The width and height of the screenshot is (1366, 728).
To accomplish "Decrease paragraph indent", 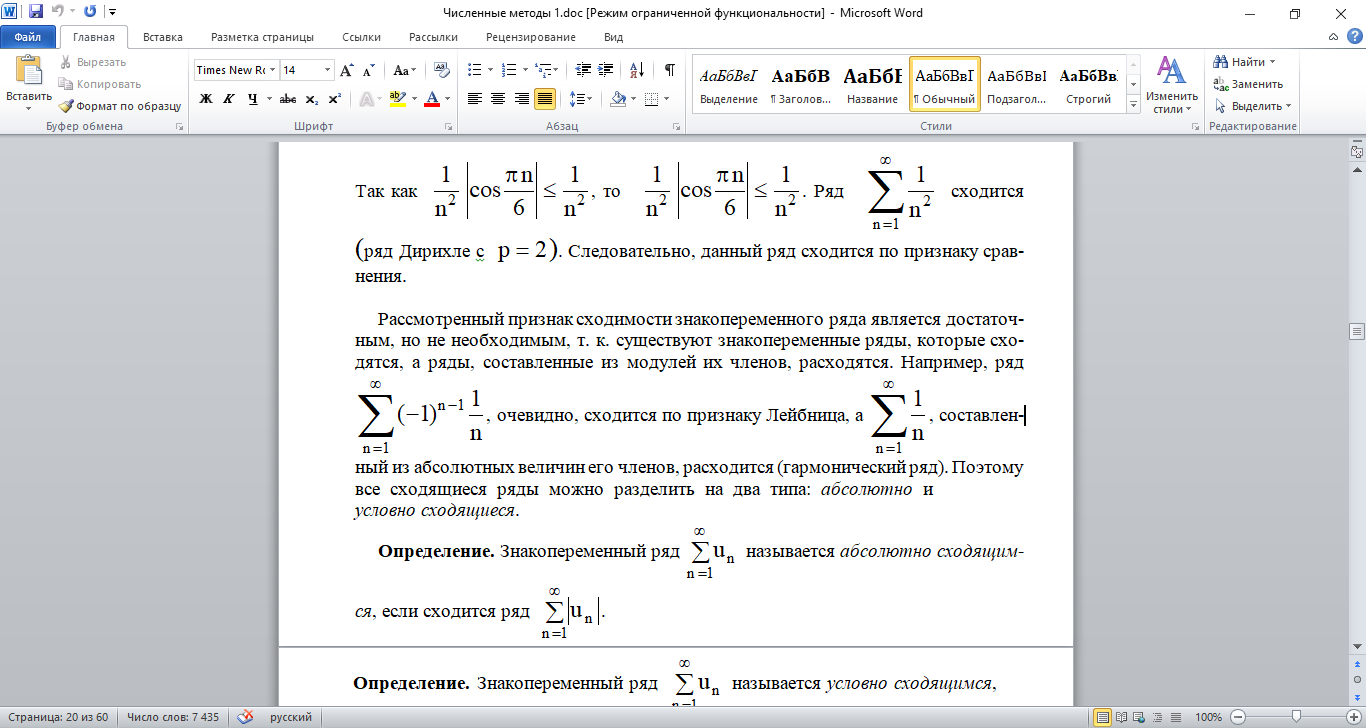I will pos(583,70).
